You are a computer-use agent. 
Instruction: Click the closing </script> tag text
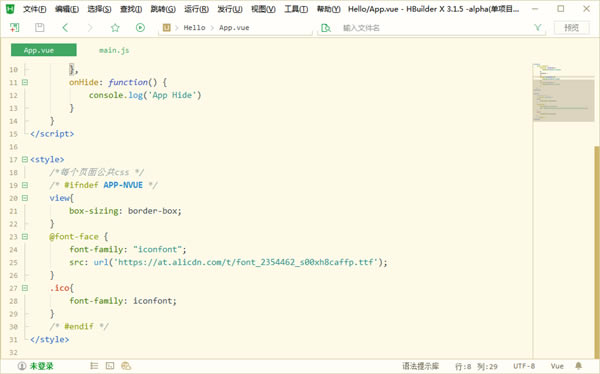(x=52, y=134)
